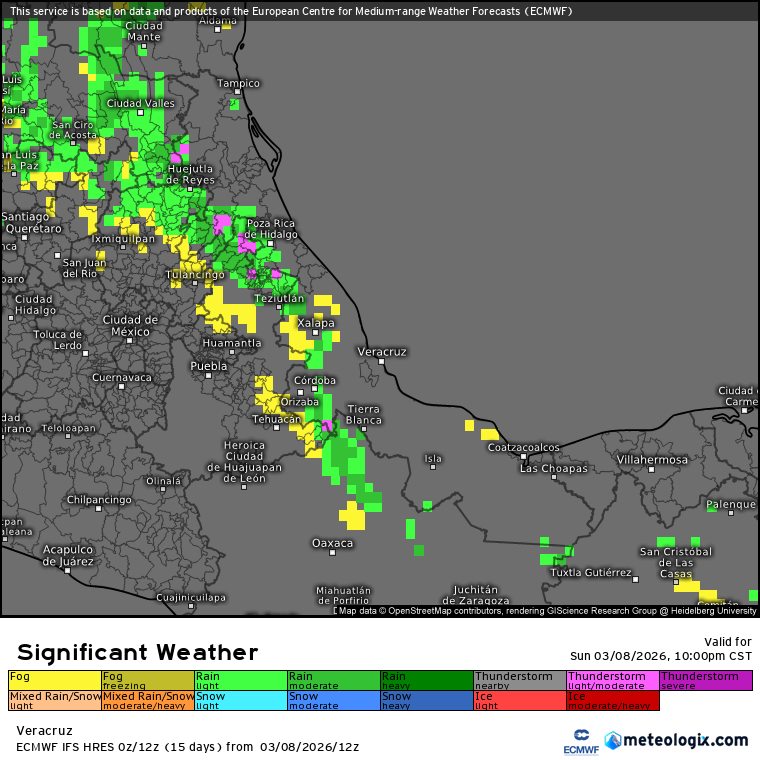Select the Fog legend swatch

(55, 681)
